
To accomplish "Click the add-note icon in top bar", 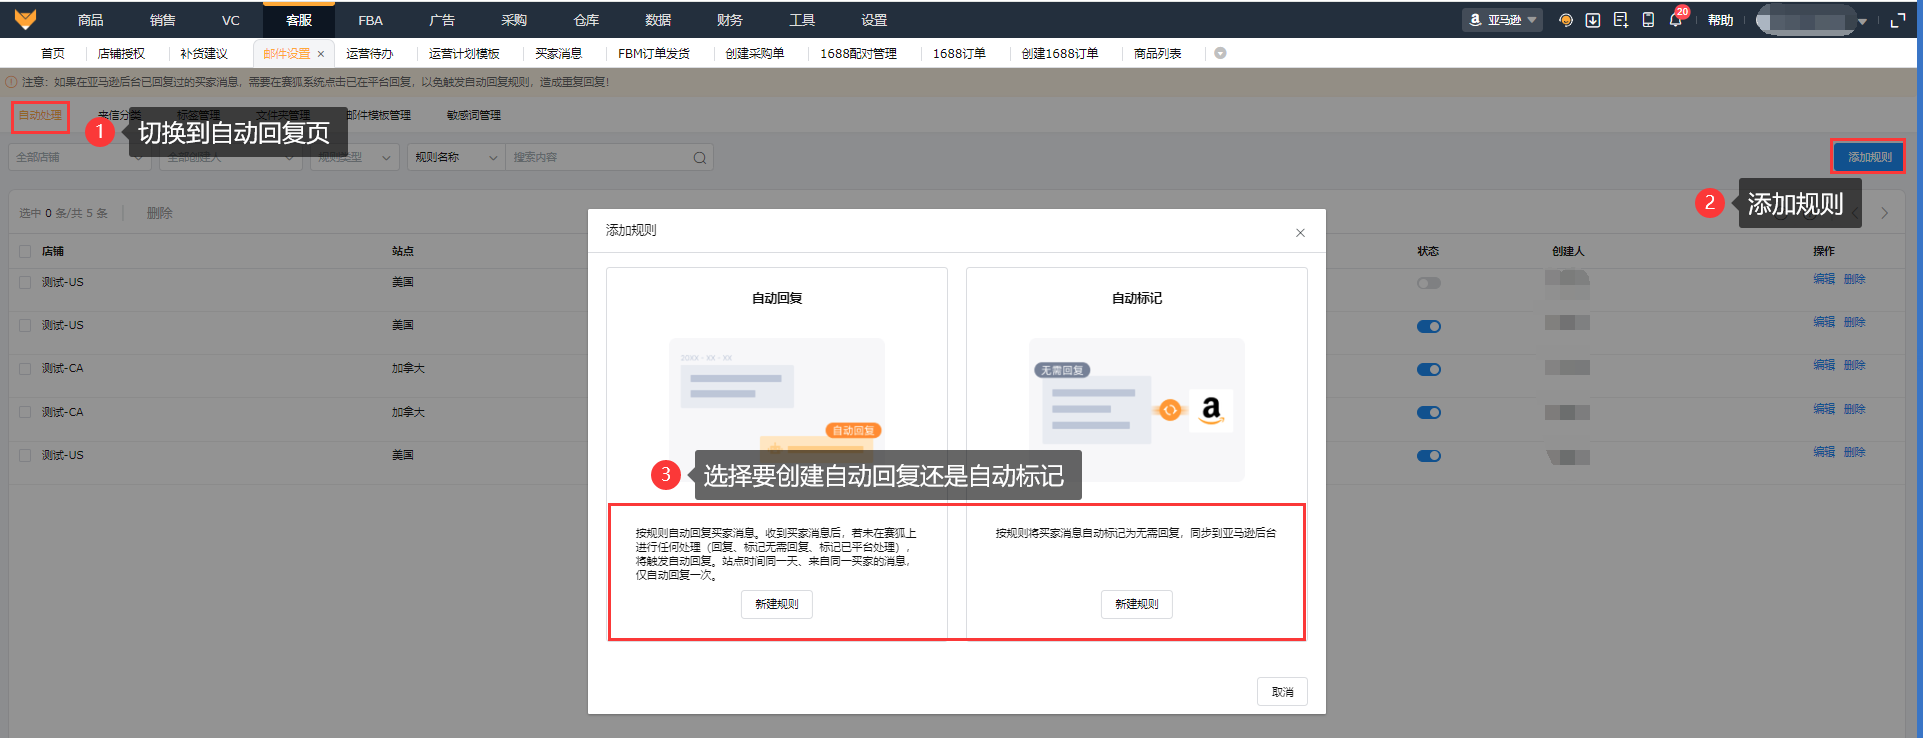I will point(1621,20).
